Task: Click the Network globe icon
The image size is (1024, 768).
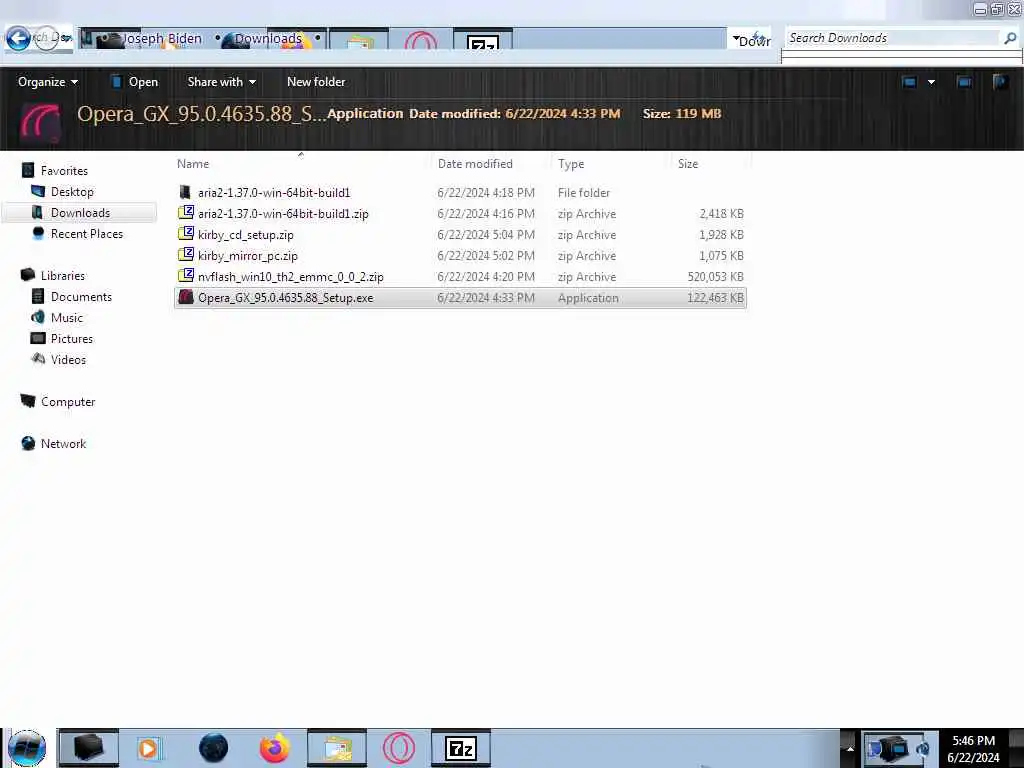Action: point(27,443)
